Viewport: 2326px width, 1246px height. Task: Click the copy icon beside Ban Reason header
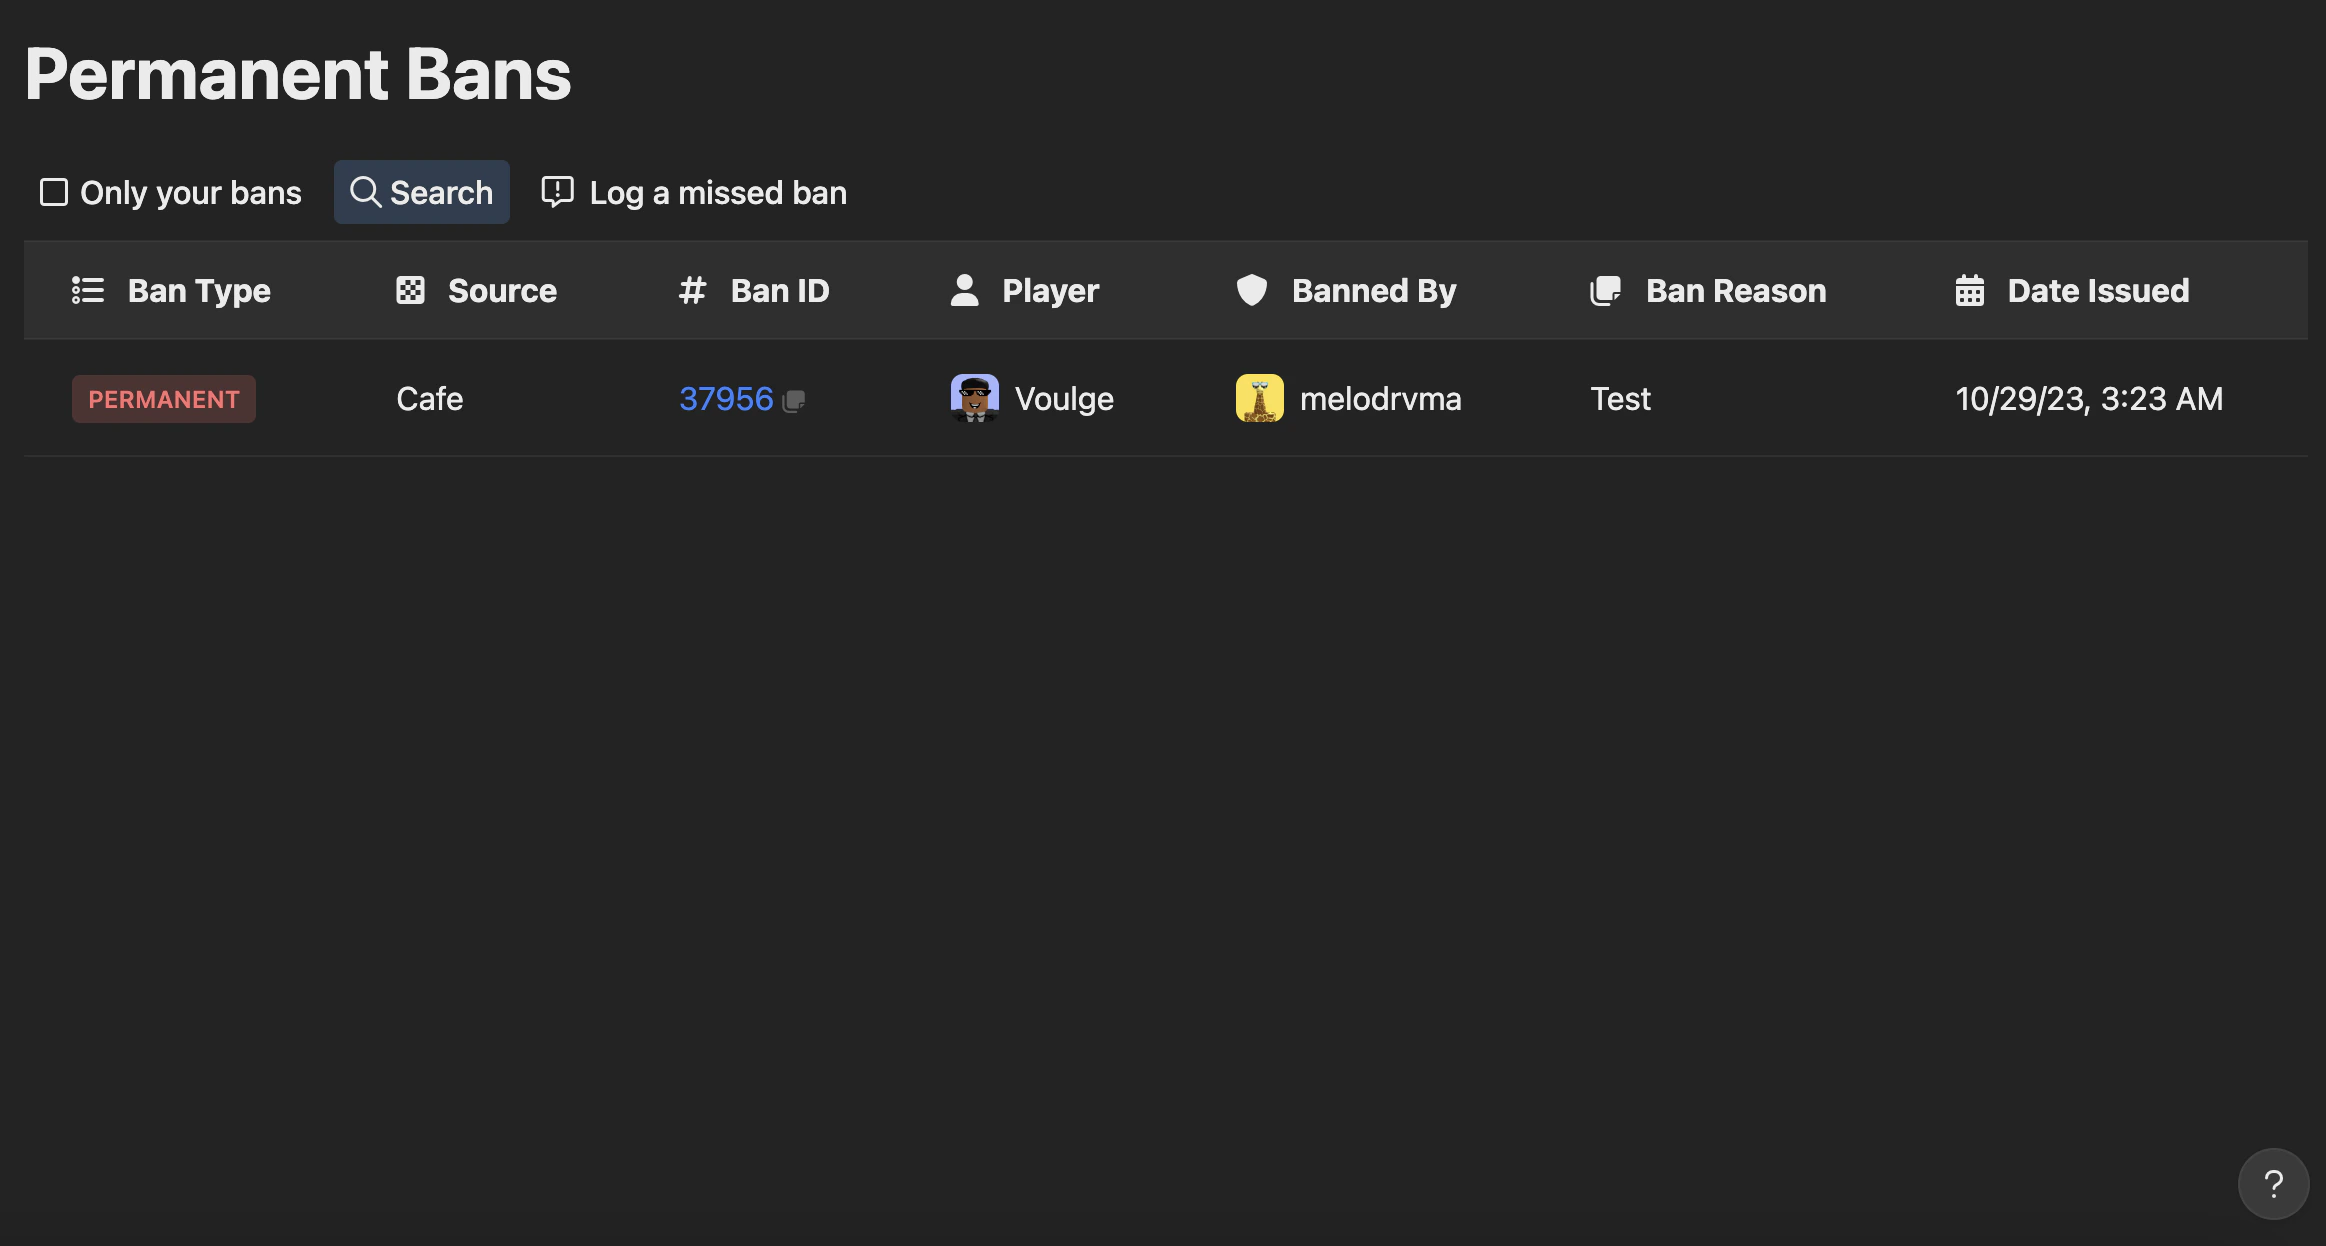point(1607,290)
